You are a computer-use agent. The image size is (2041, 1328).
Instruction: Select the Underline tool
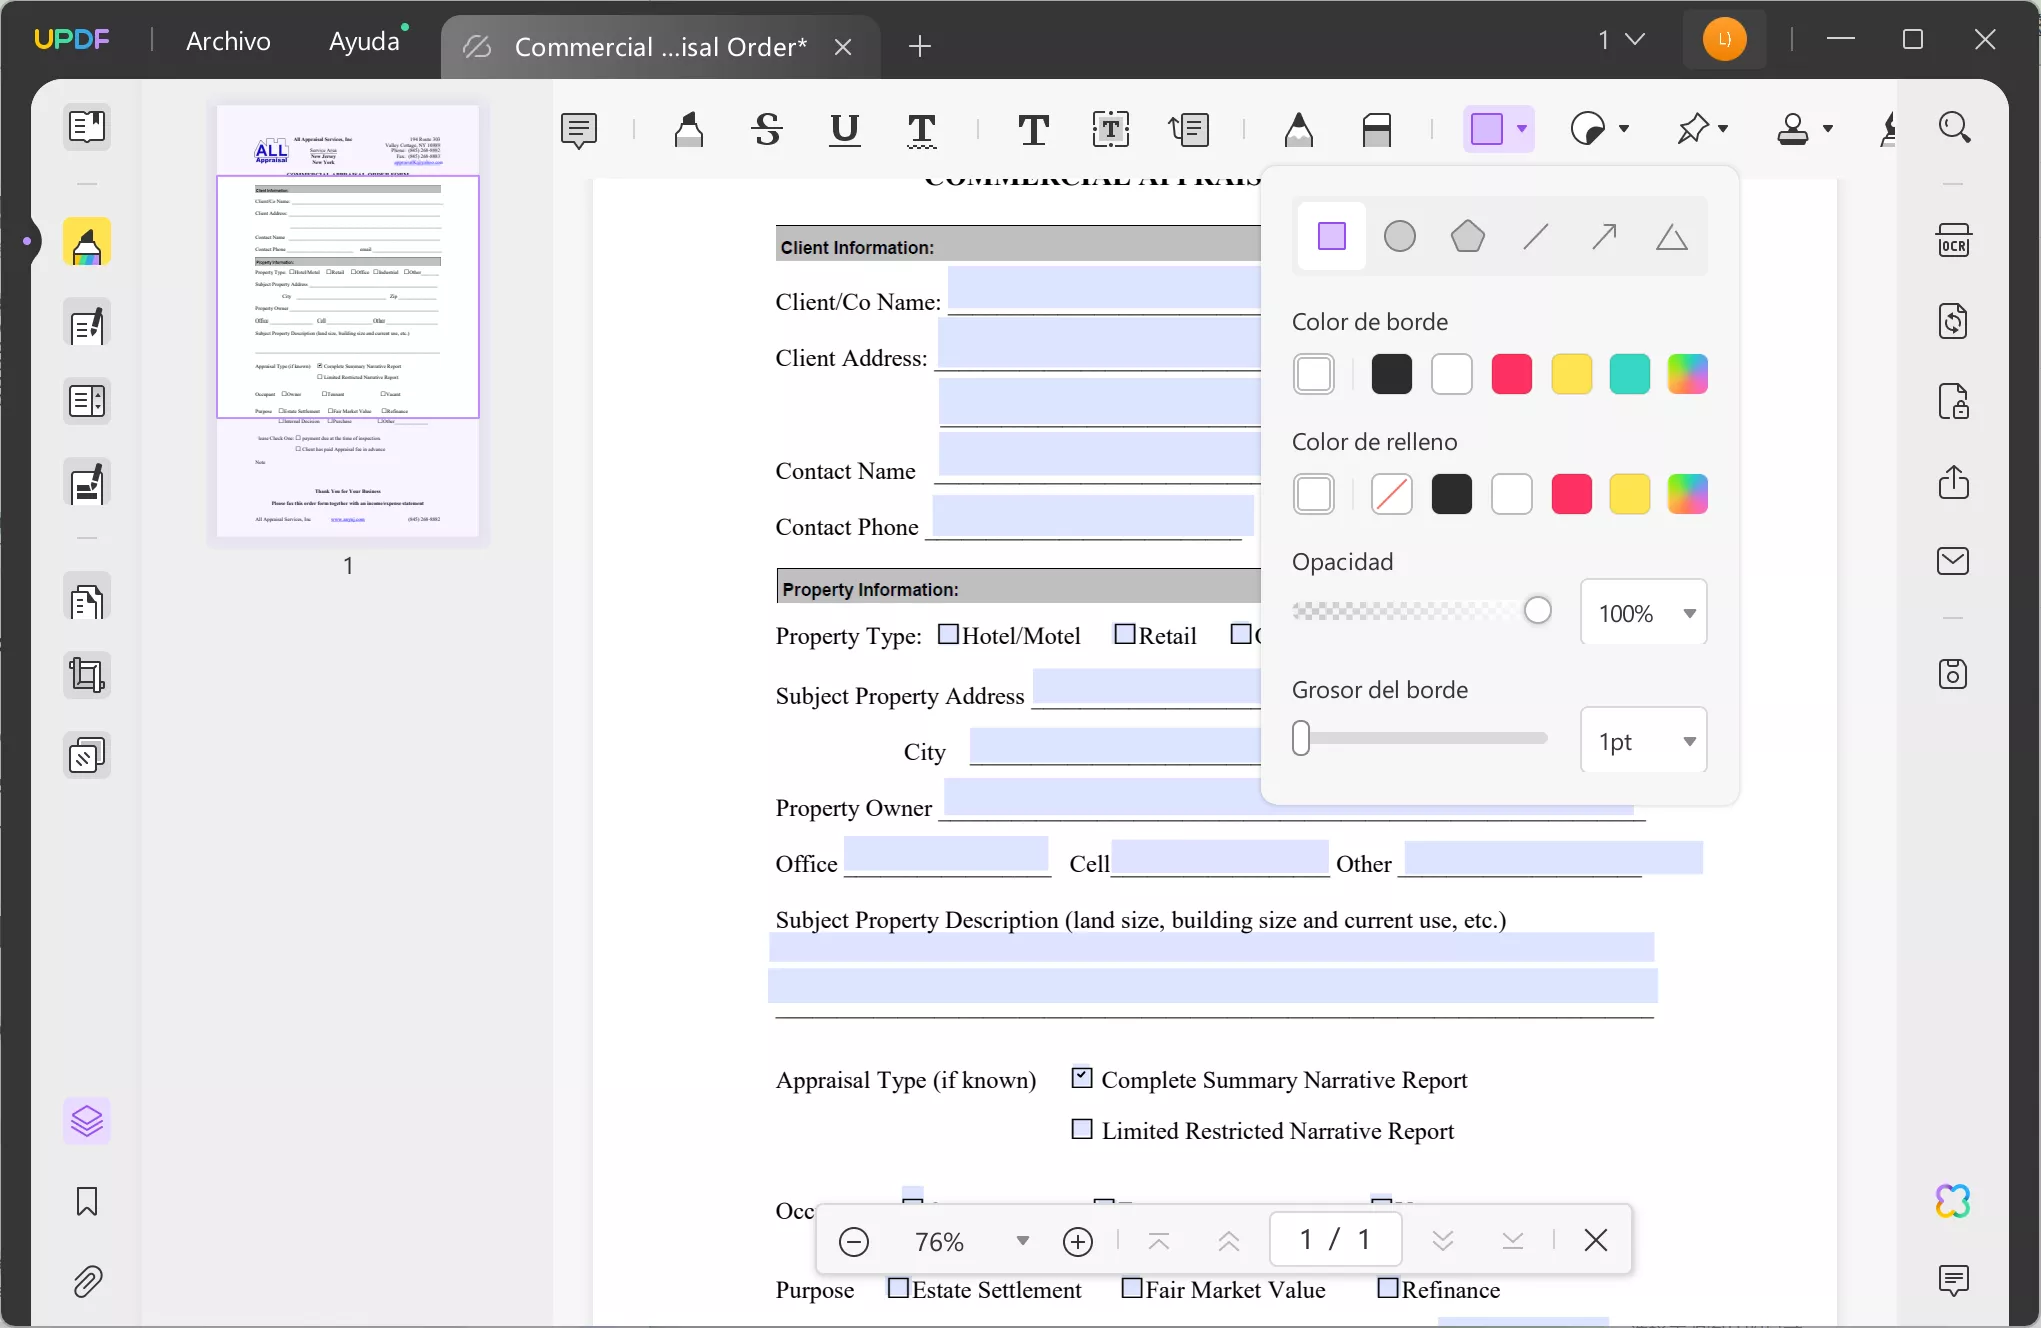845,129
